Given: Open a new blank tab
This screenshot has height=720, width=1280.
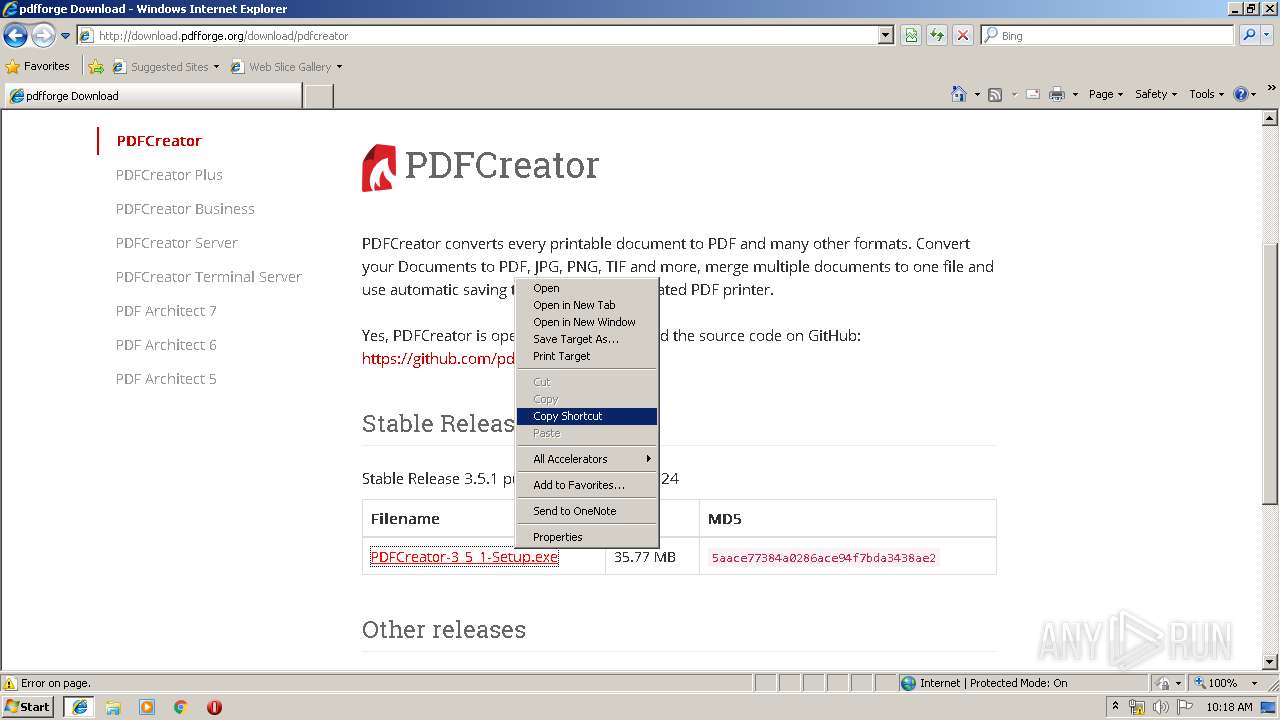Looking at the screenshot, I should [318, 96].
